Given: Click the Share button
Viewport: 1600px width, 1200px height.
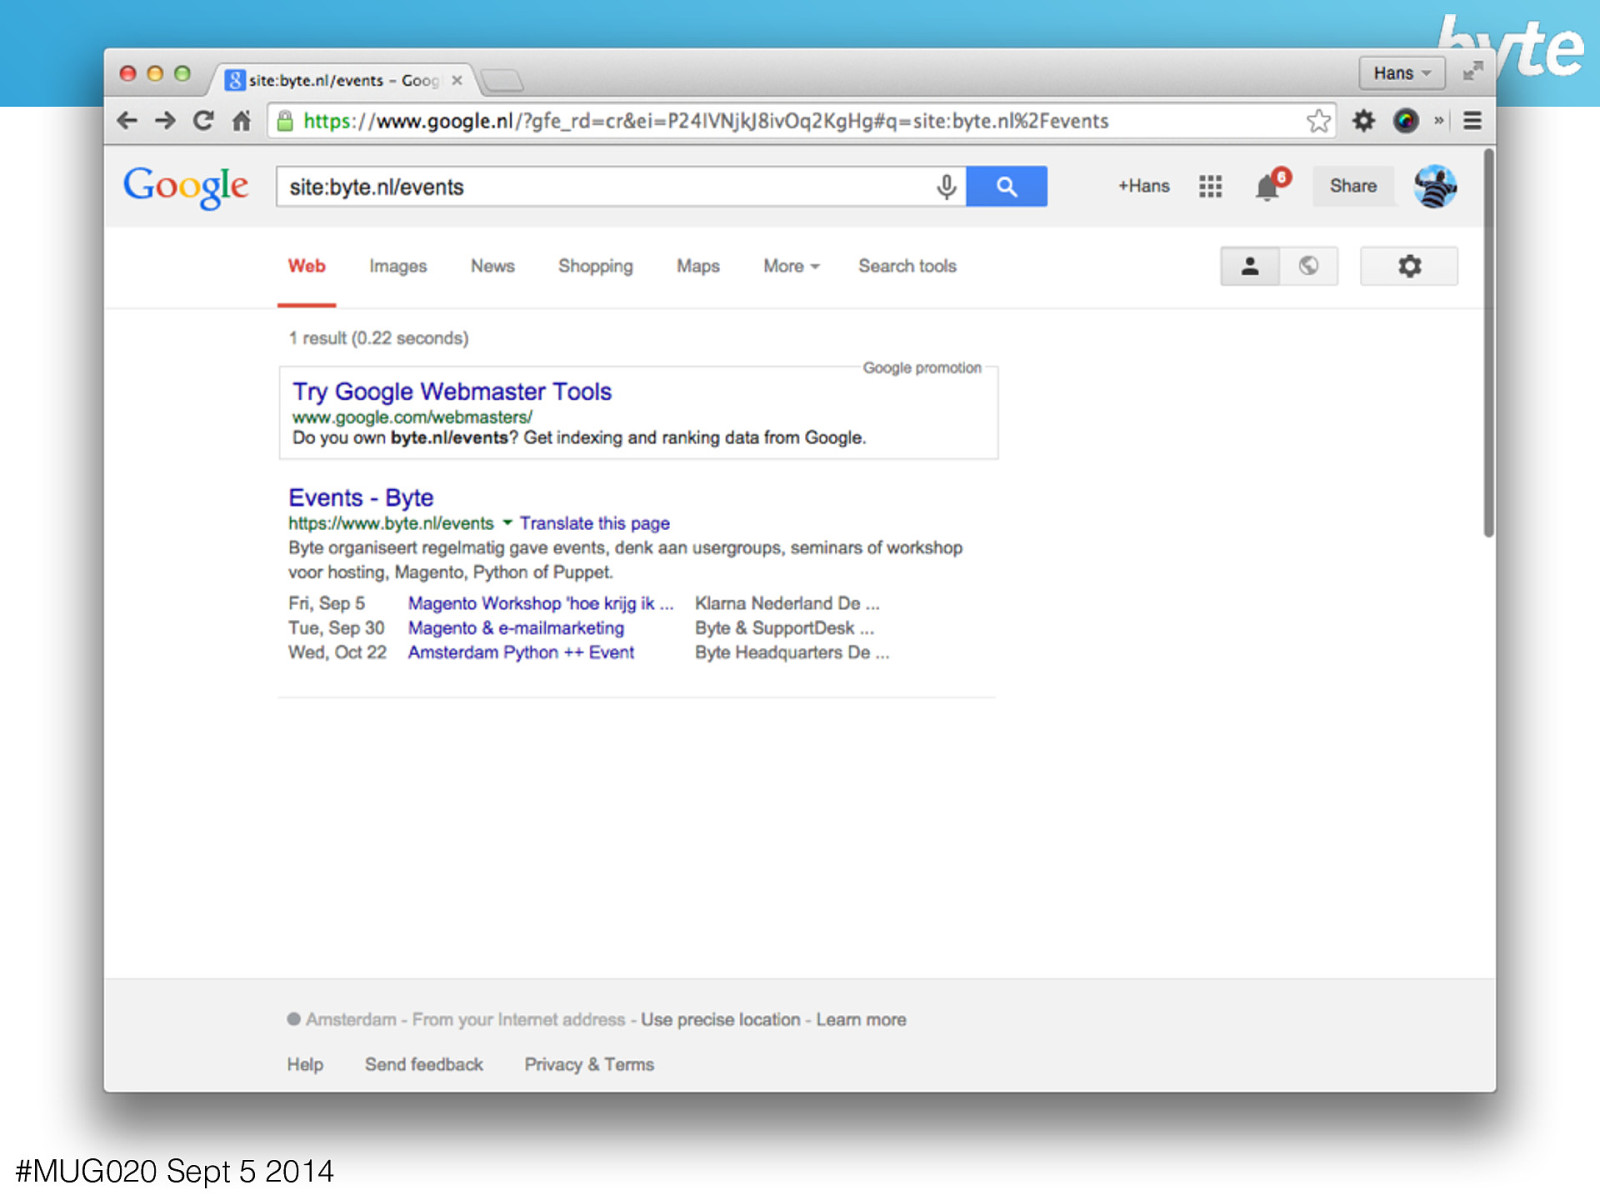Looking at the screenshot, I should pyautogui.click(x=1353, y=186).
